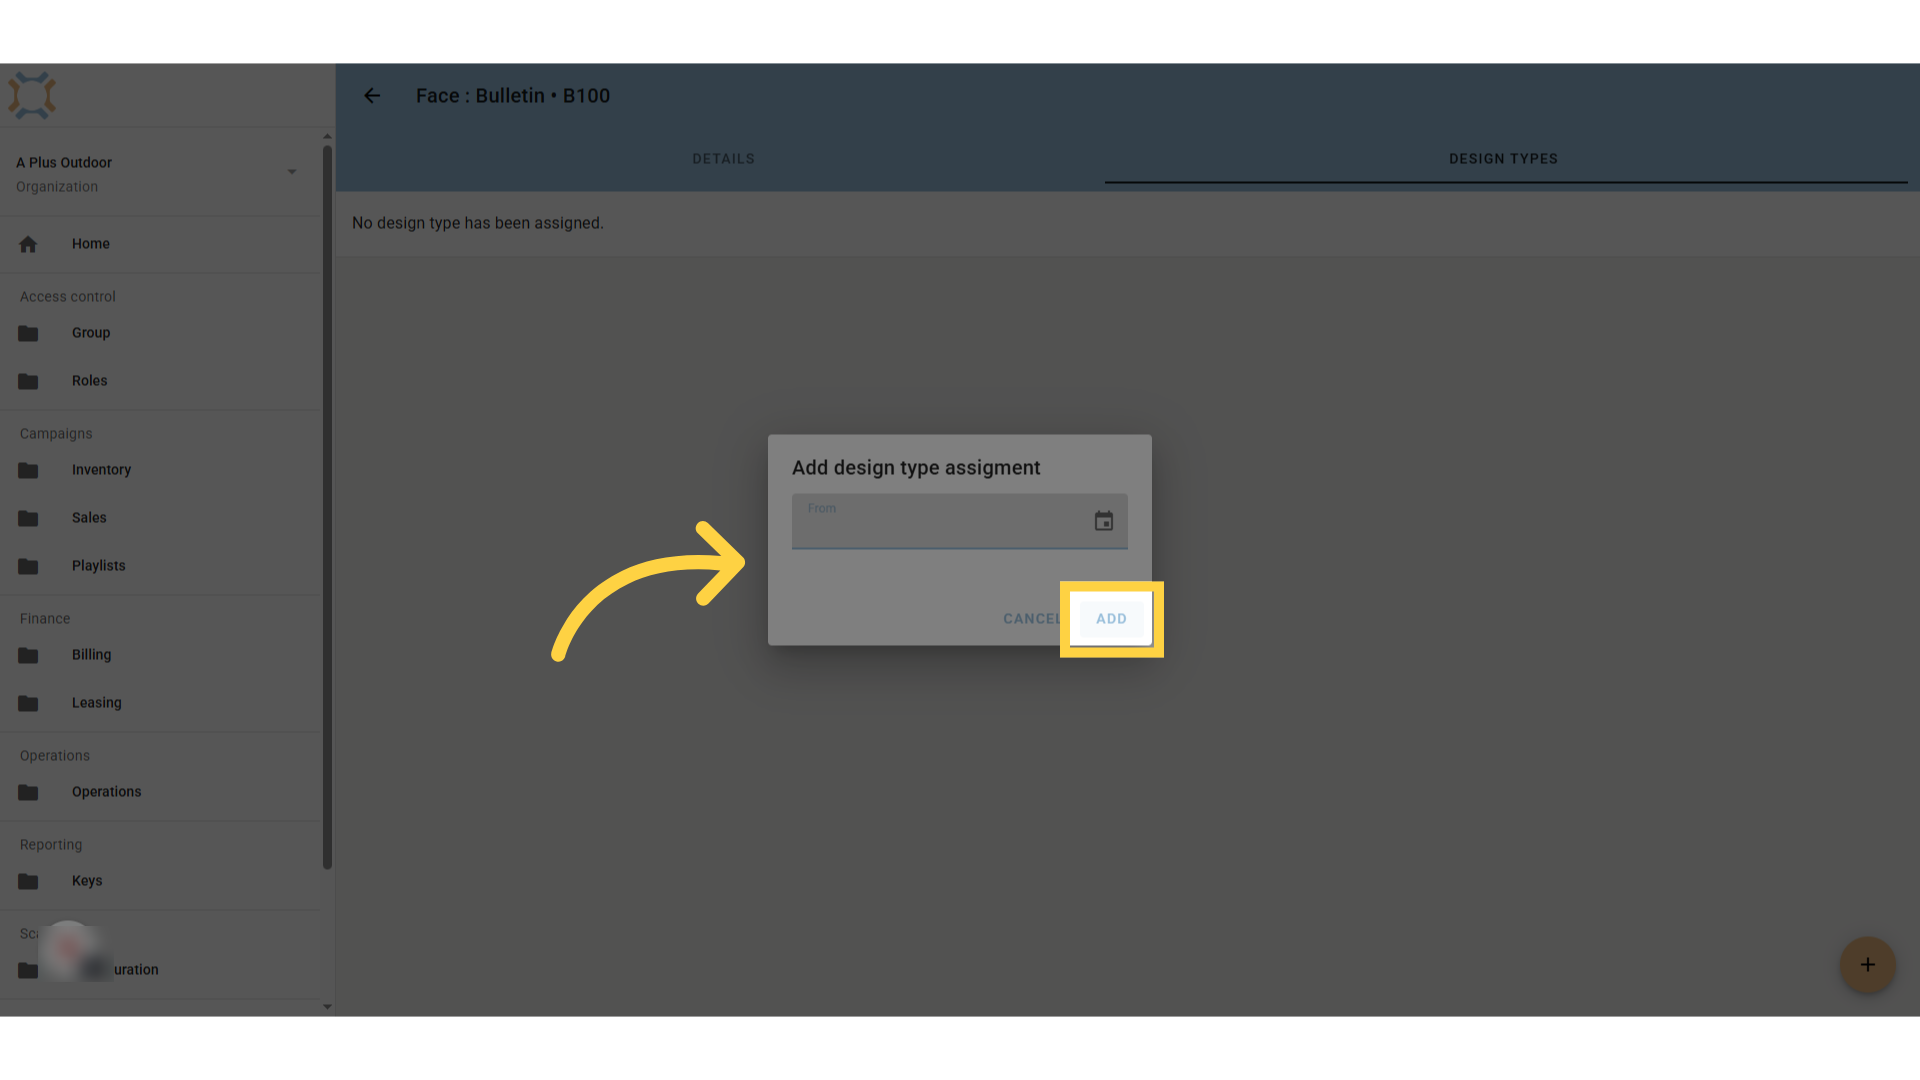Click the Sales folder icon

tap(28, 518)
